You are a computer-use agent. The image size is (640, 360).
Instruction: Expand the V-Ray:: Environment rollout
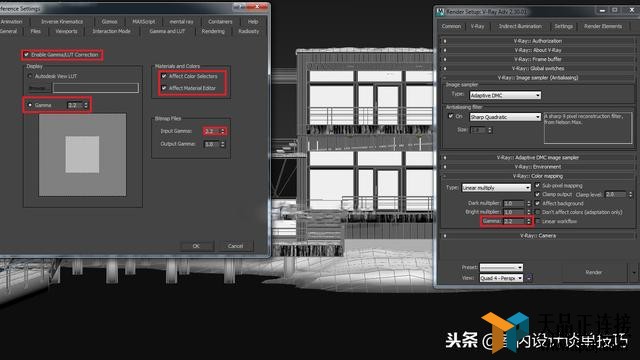537,167
